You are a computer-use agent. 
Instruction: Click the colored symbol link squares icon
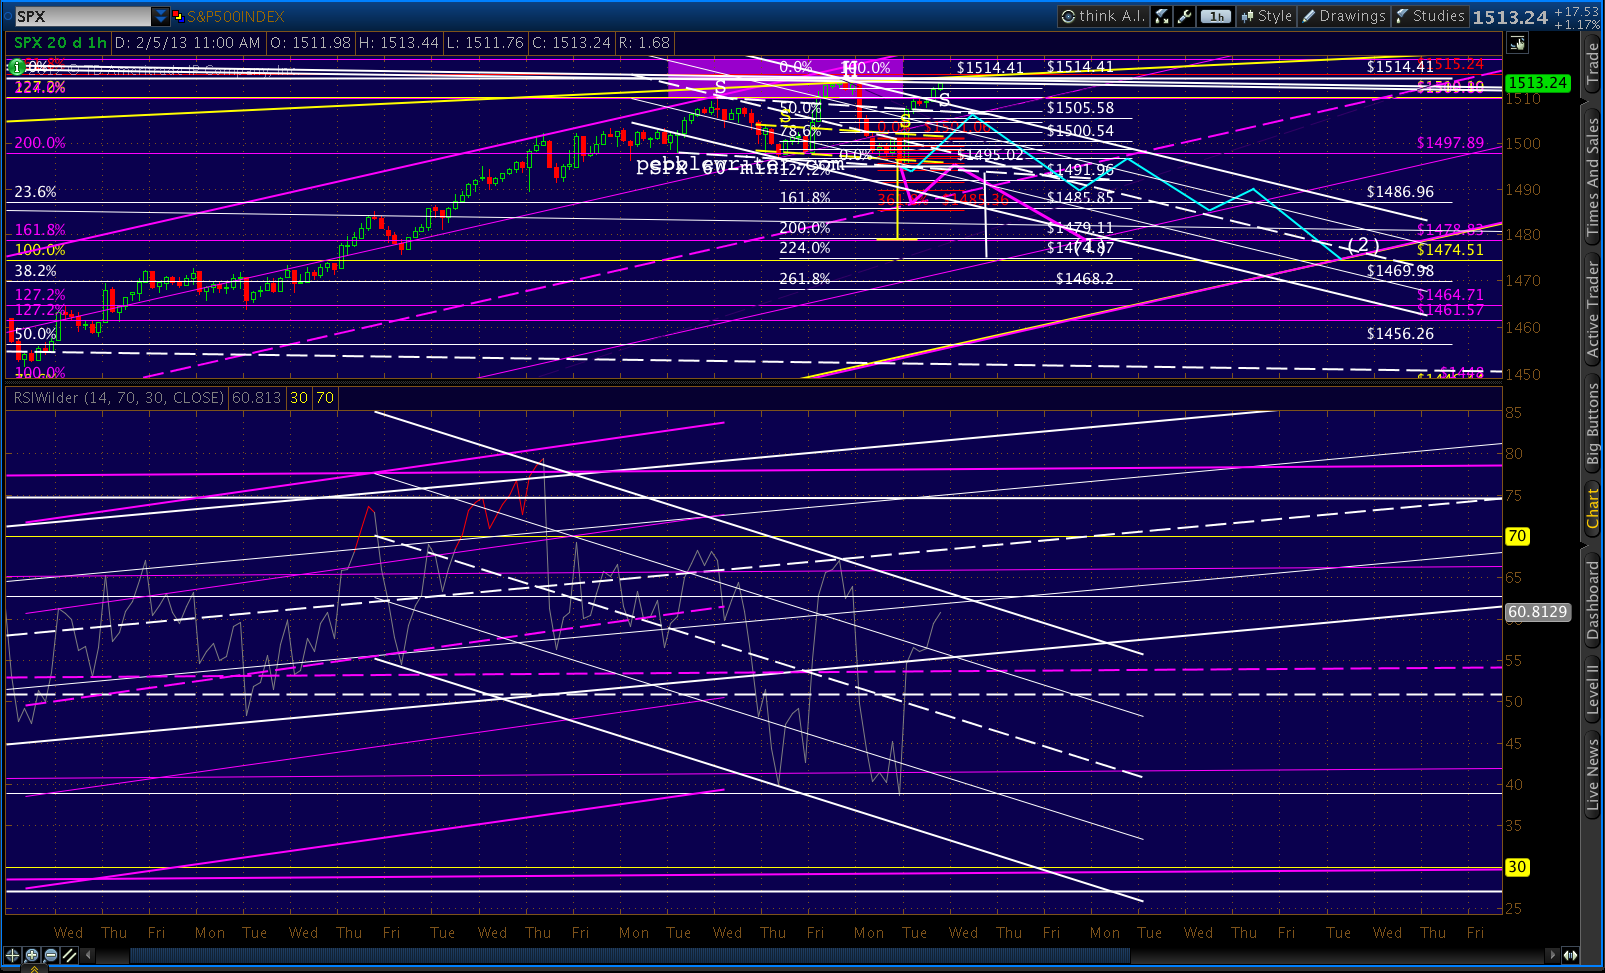point(177,16)
